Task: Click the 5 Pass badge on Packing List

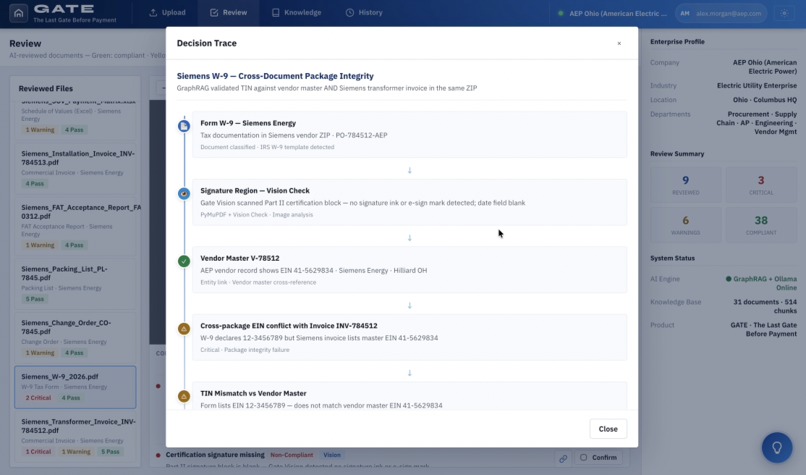Action: pyautogui.click(x=35, y=299)
